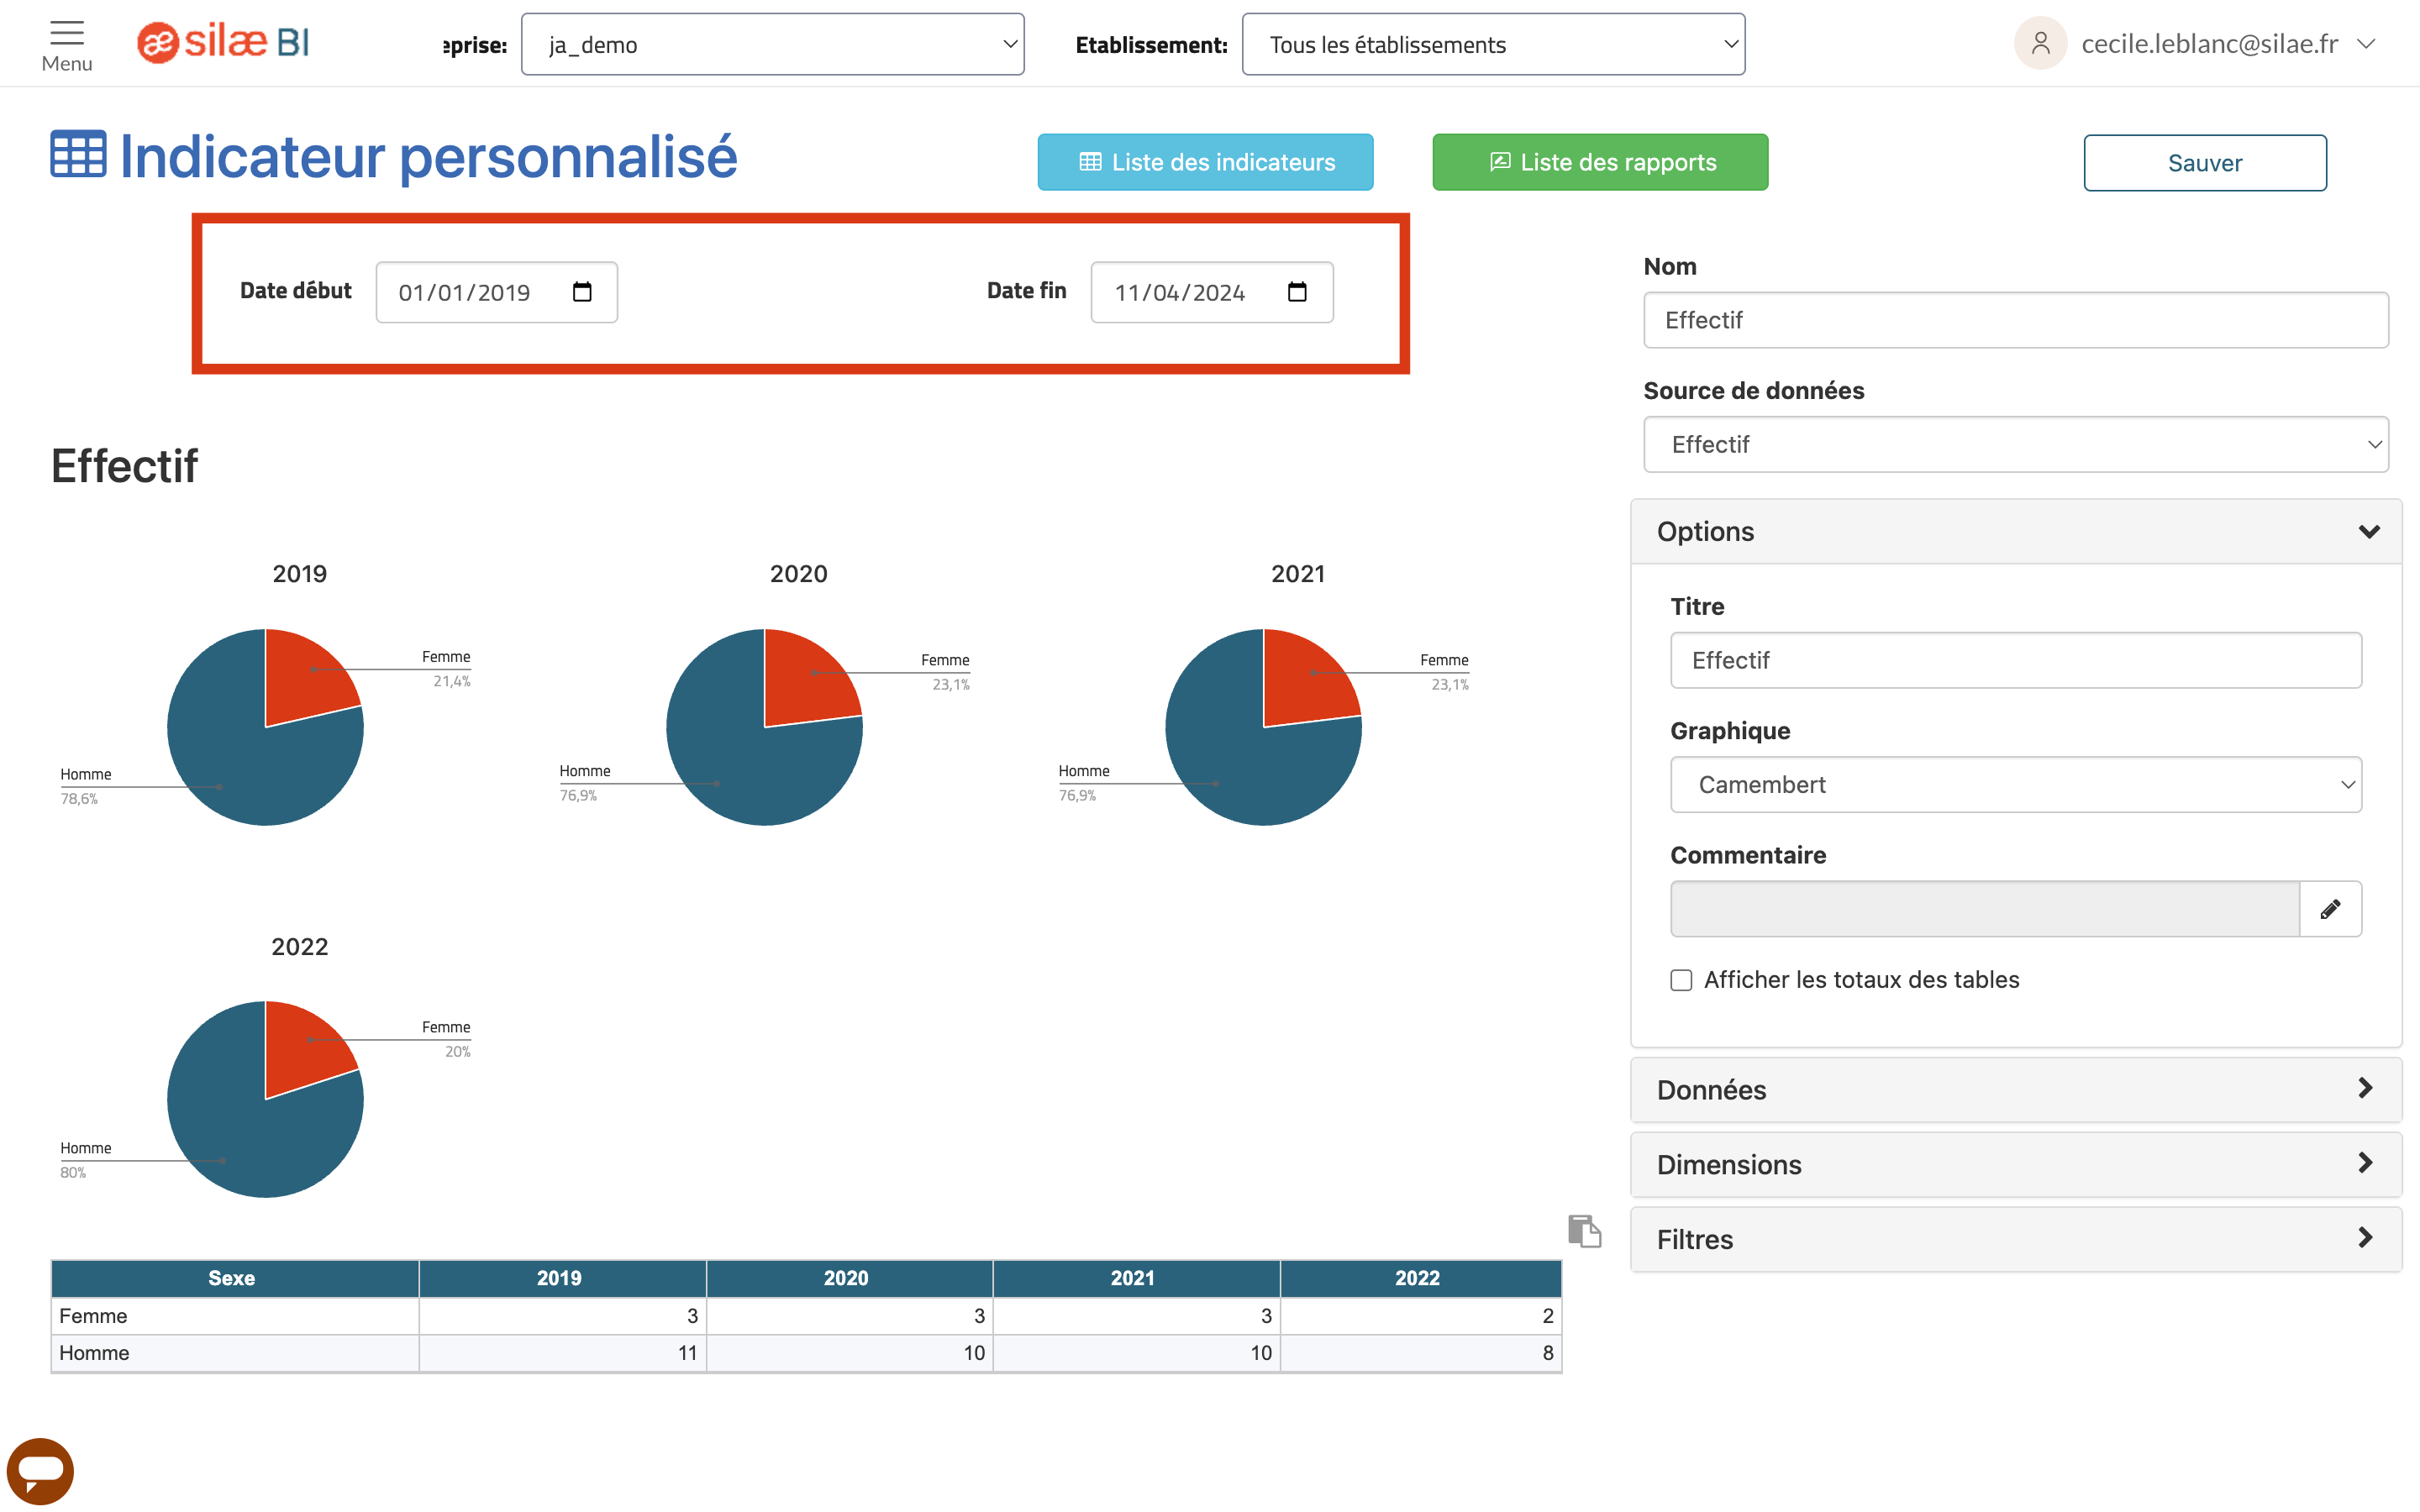
Task: Open calendar picker for Date fin
Action: [x=1297, y=292]
